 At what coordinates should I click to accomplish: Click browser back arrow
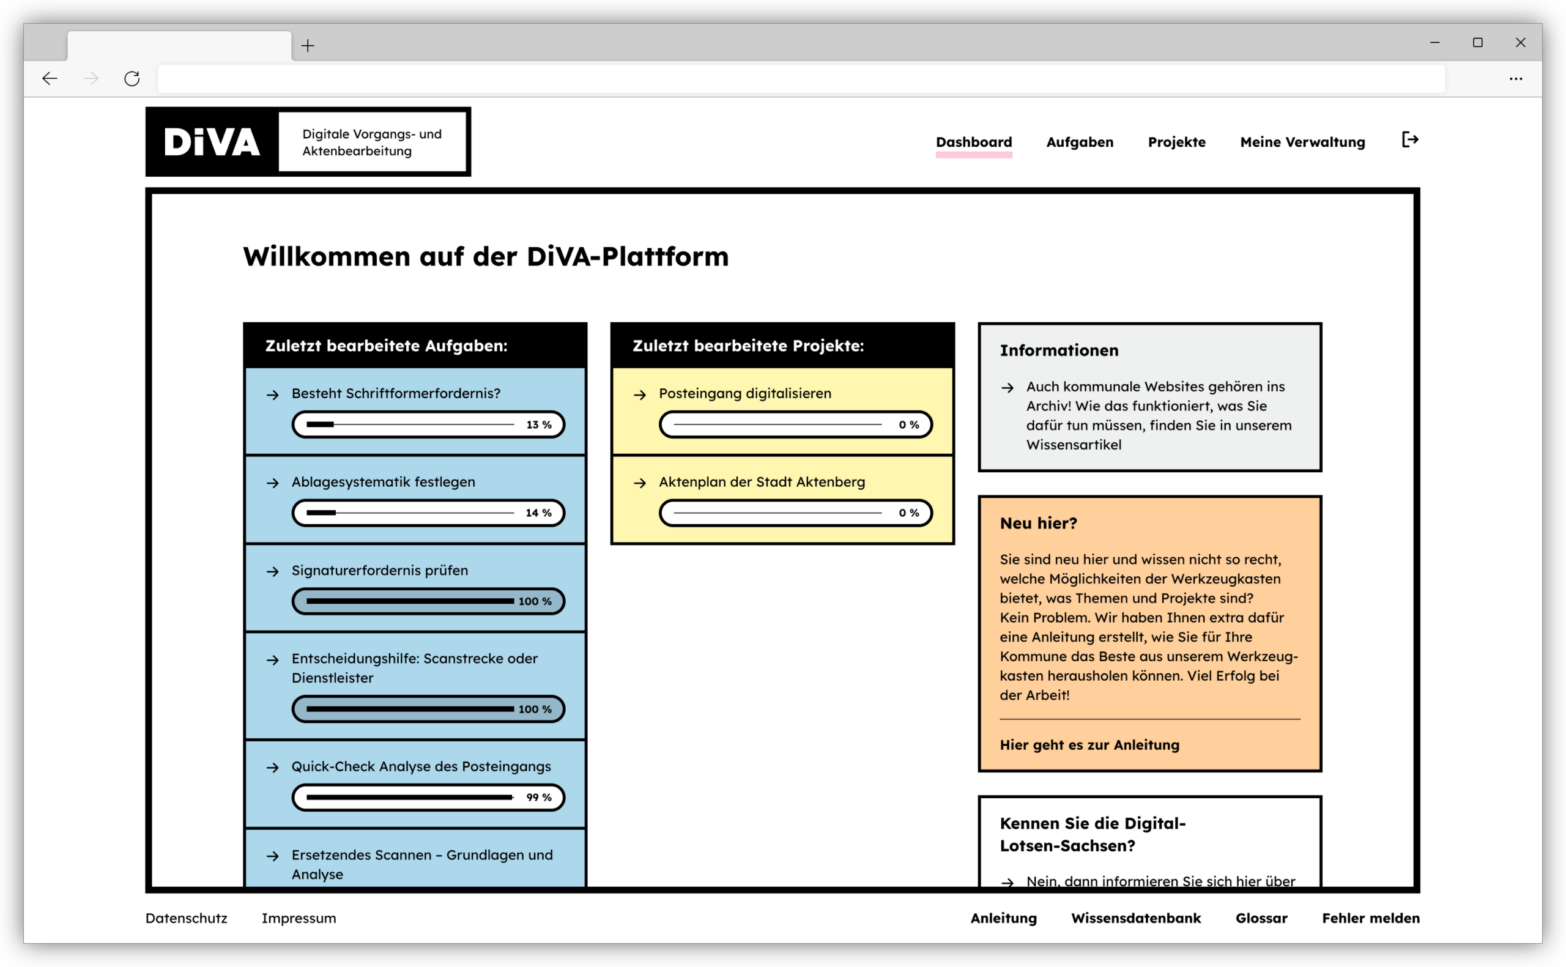[x=50, y=78]
